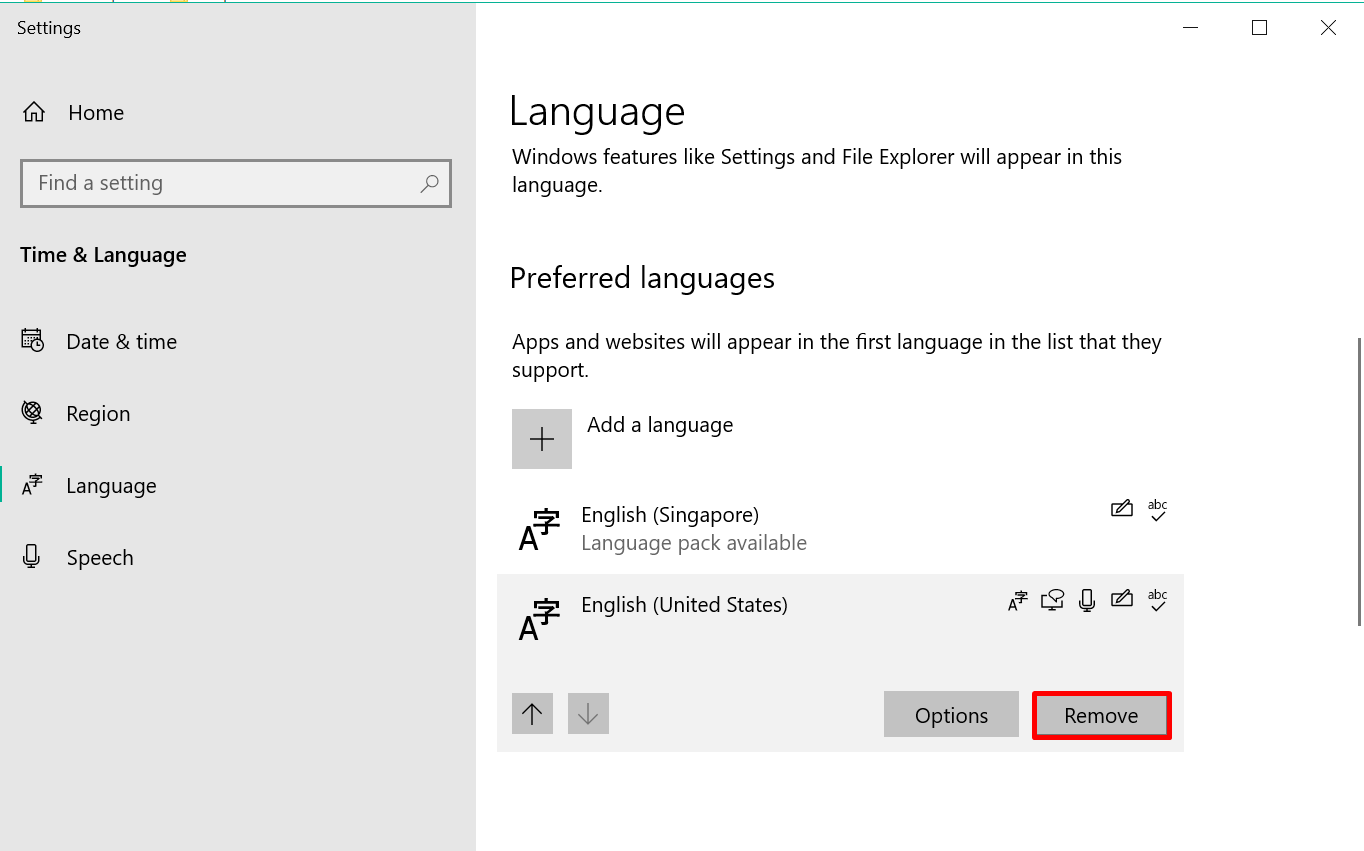1364x851 pixels.
Task: Open Options for English (United States)
Action: click(951, 715)
